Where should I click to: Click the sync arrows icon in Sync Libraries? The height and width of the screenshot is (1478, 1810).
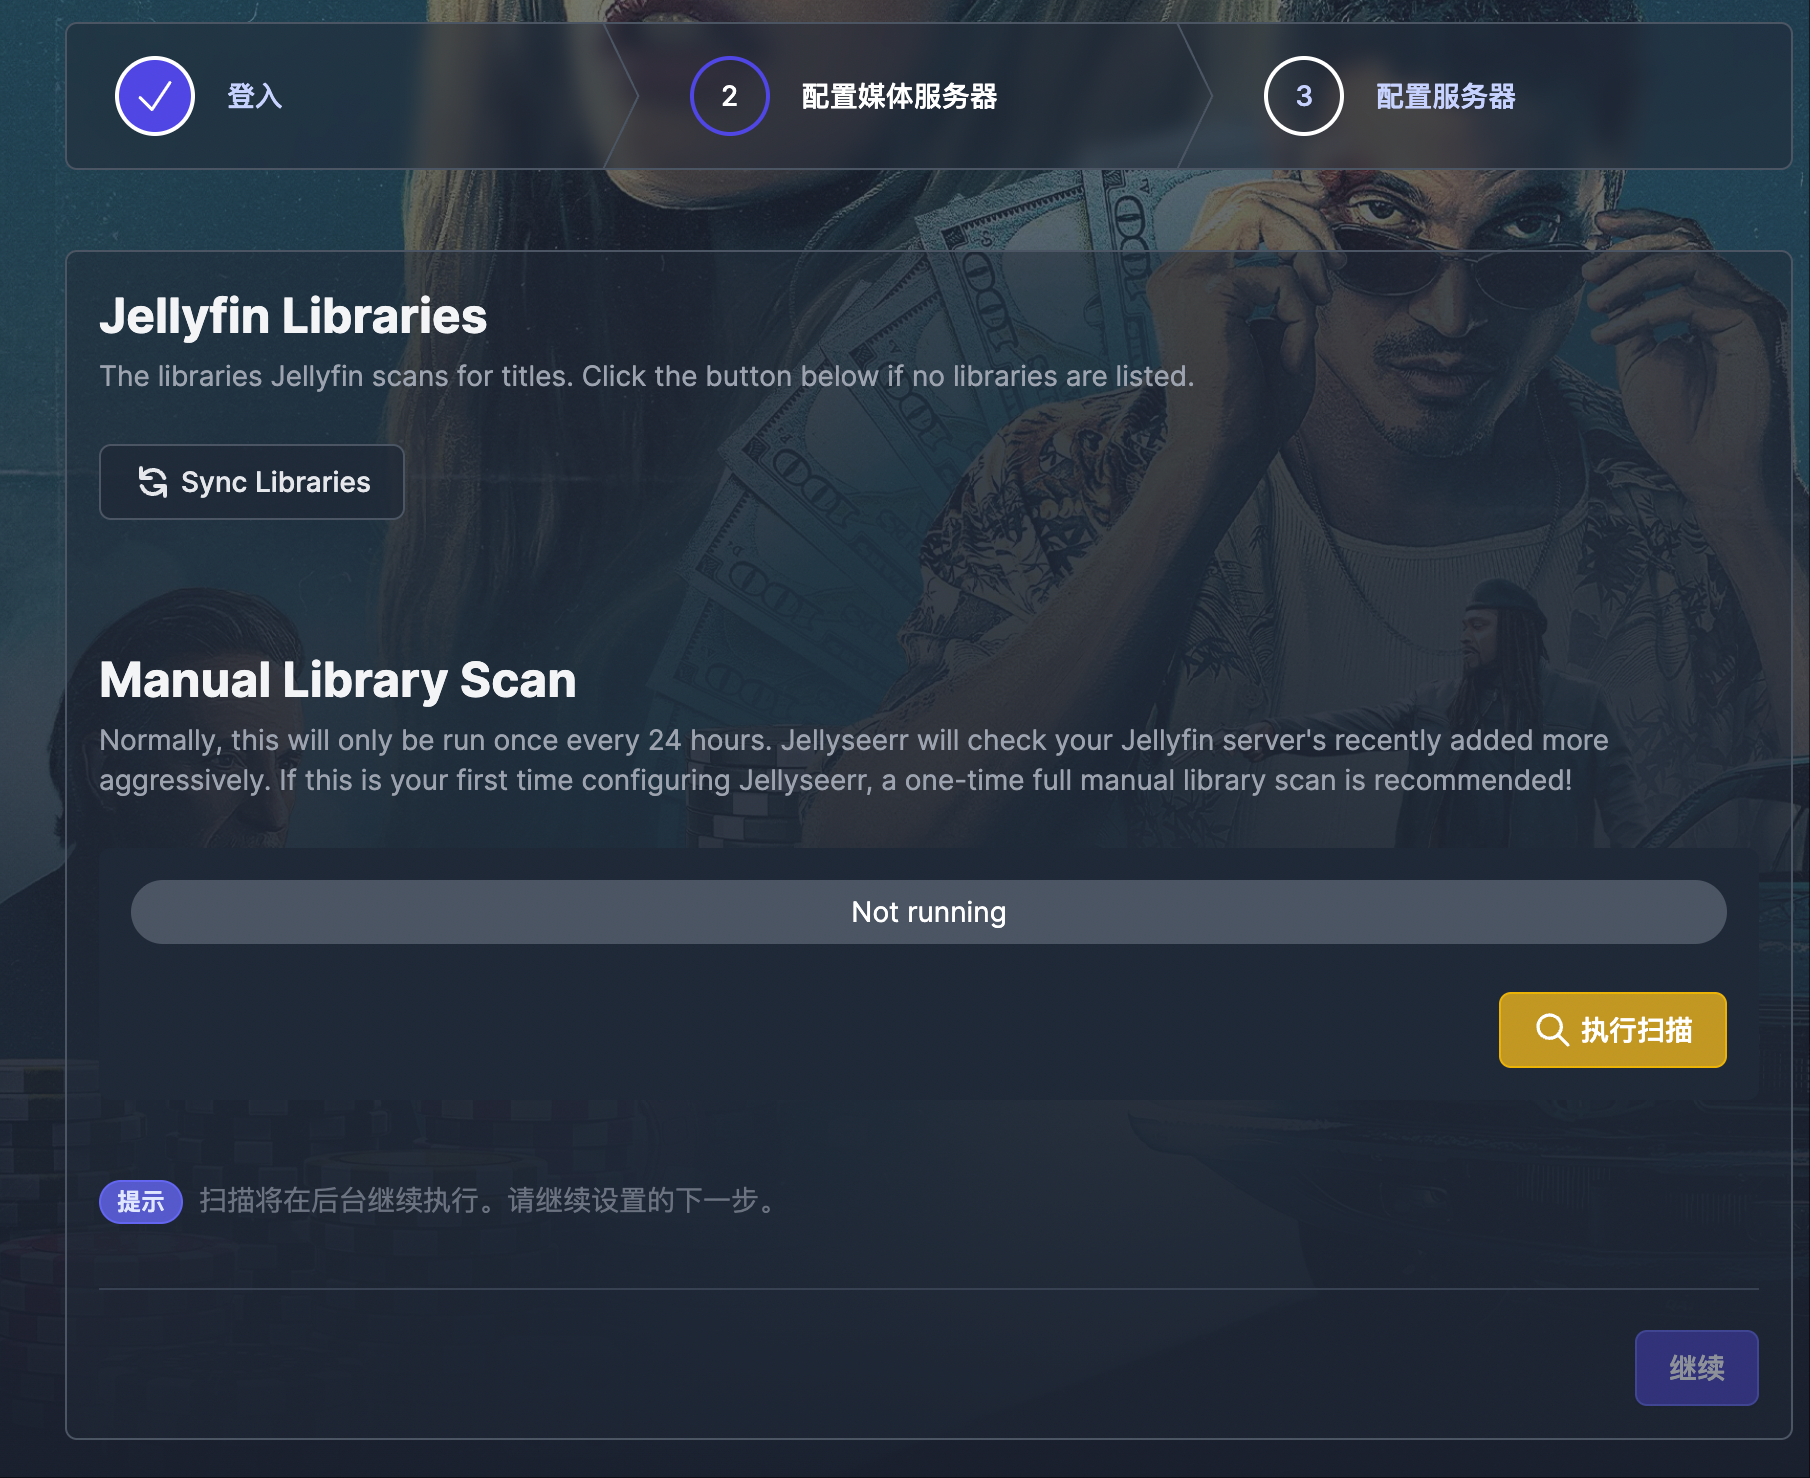[x=153, y=482]
